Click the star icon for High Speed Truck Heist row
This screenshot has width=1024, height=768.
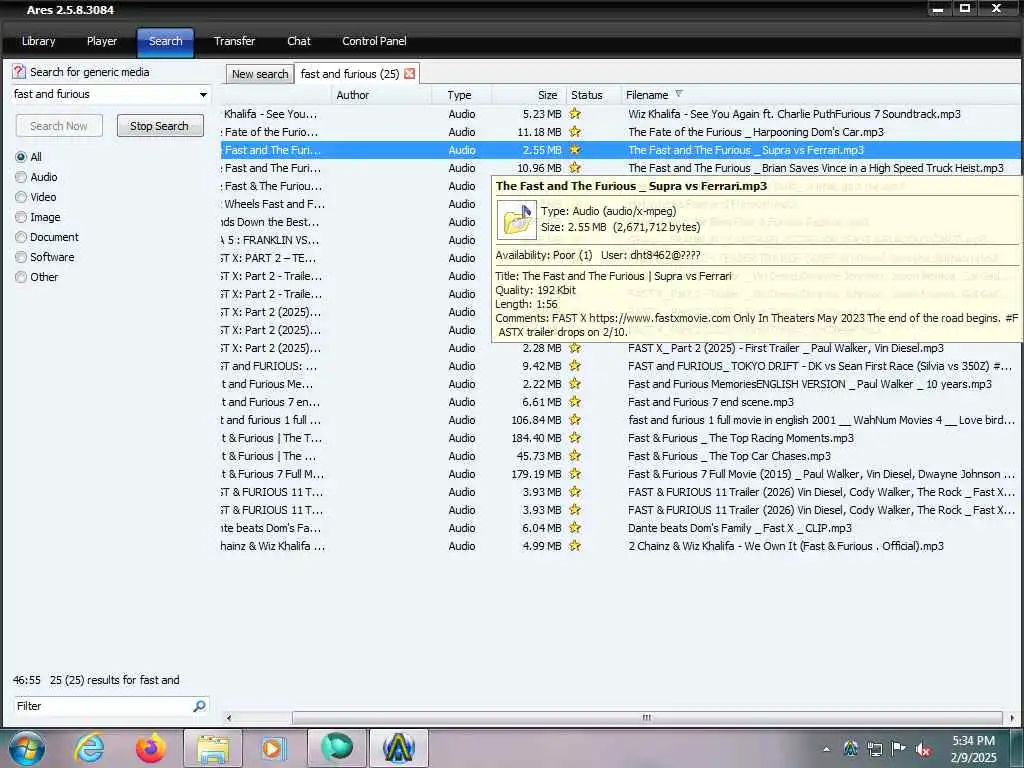tap(575, 168)
